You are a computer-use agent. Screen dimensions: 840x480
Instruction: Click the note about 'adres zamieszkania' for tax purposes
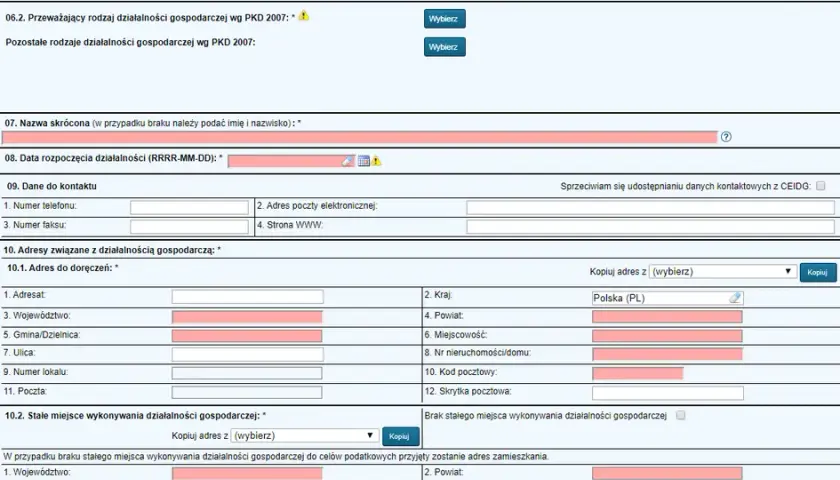pyautogui.click(x=276, y=457)
